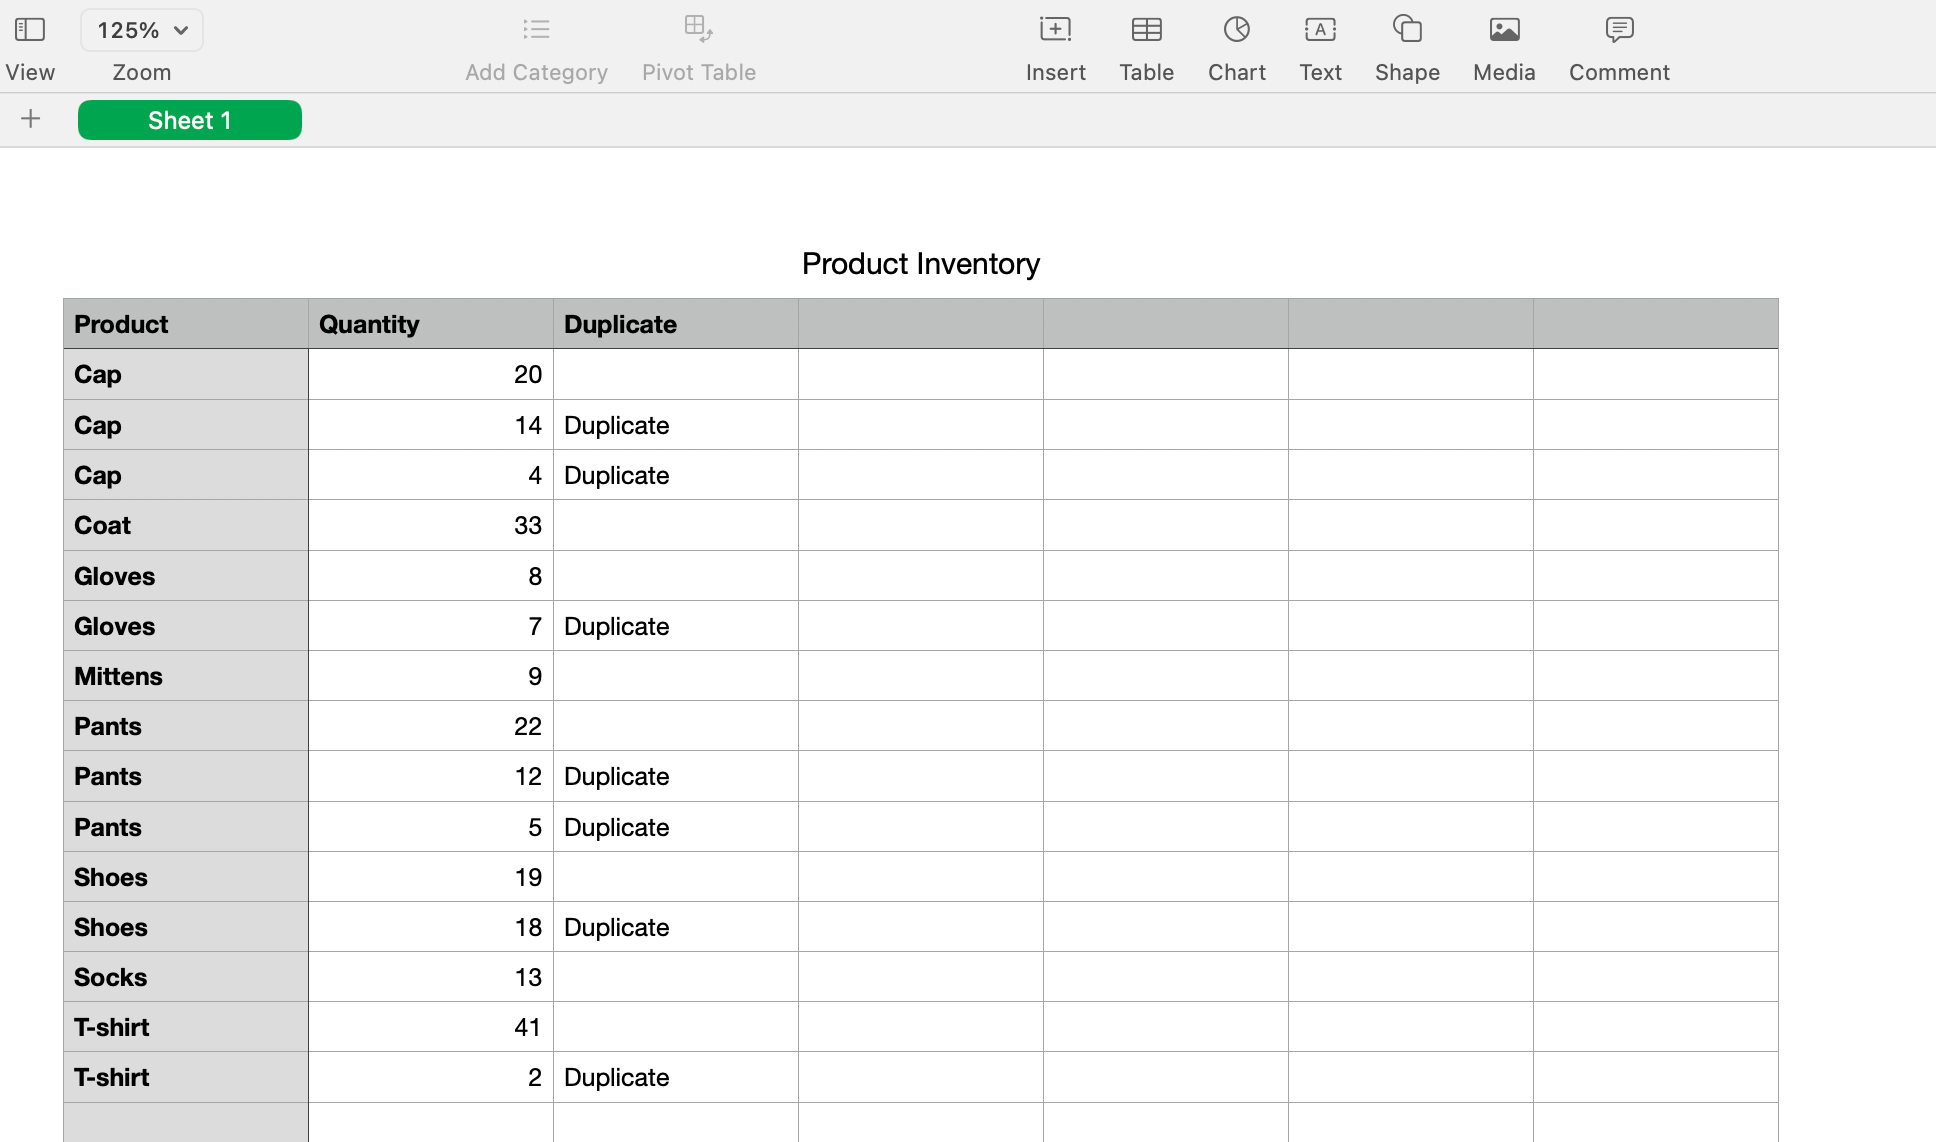
Task: Select the Sheet 1 tab
Action: pos(189,119)
